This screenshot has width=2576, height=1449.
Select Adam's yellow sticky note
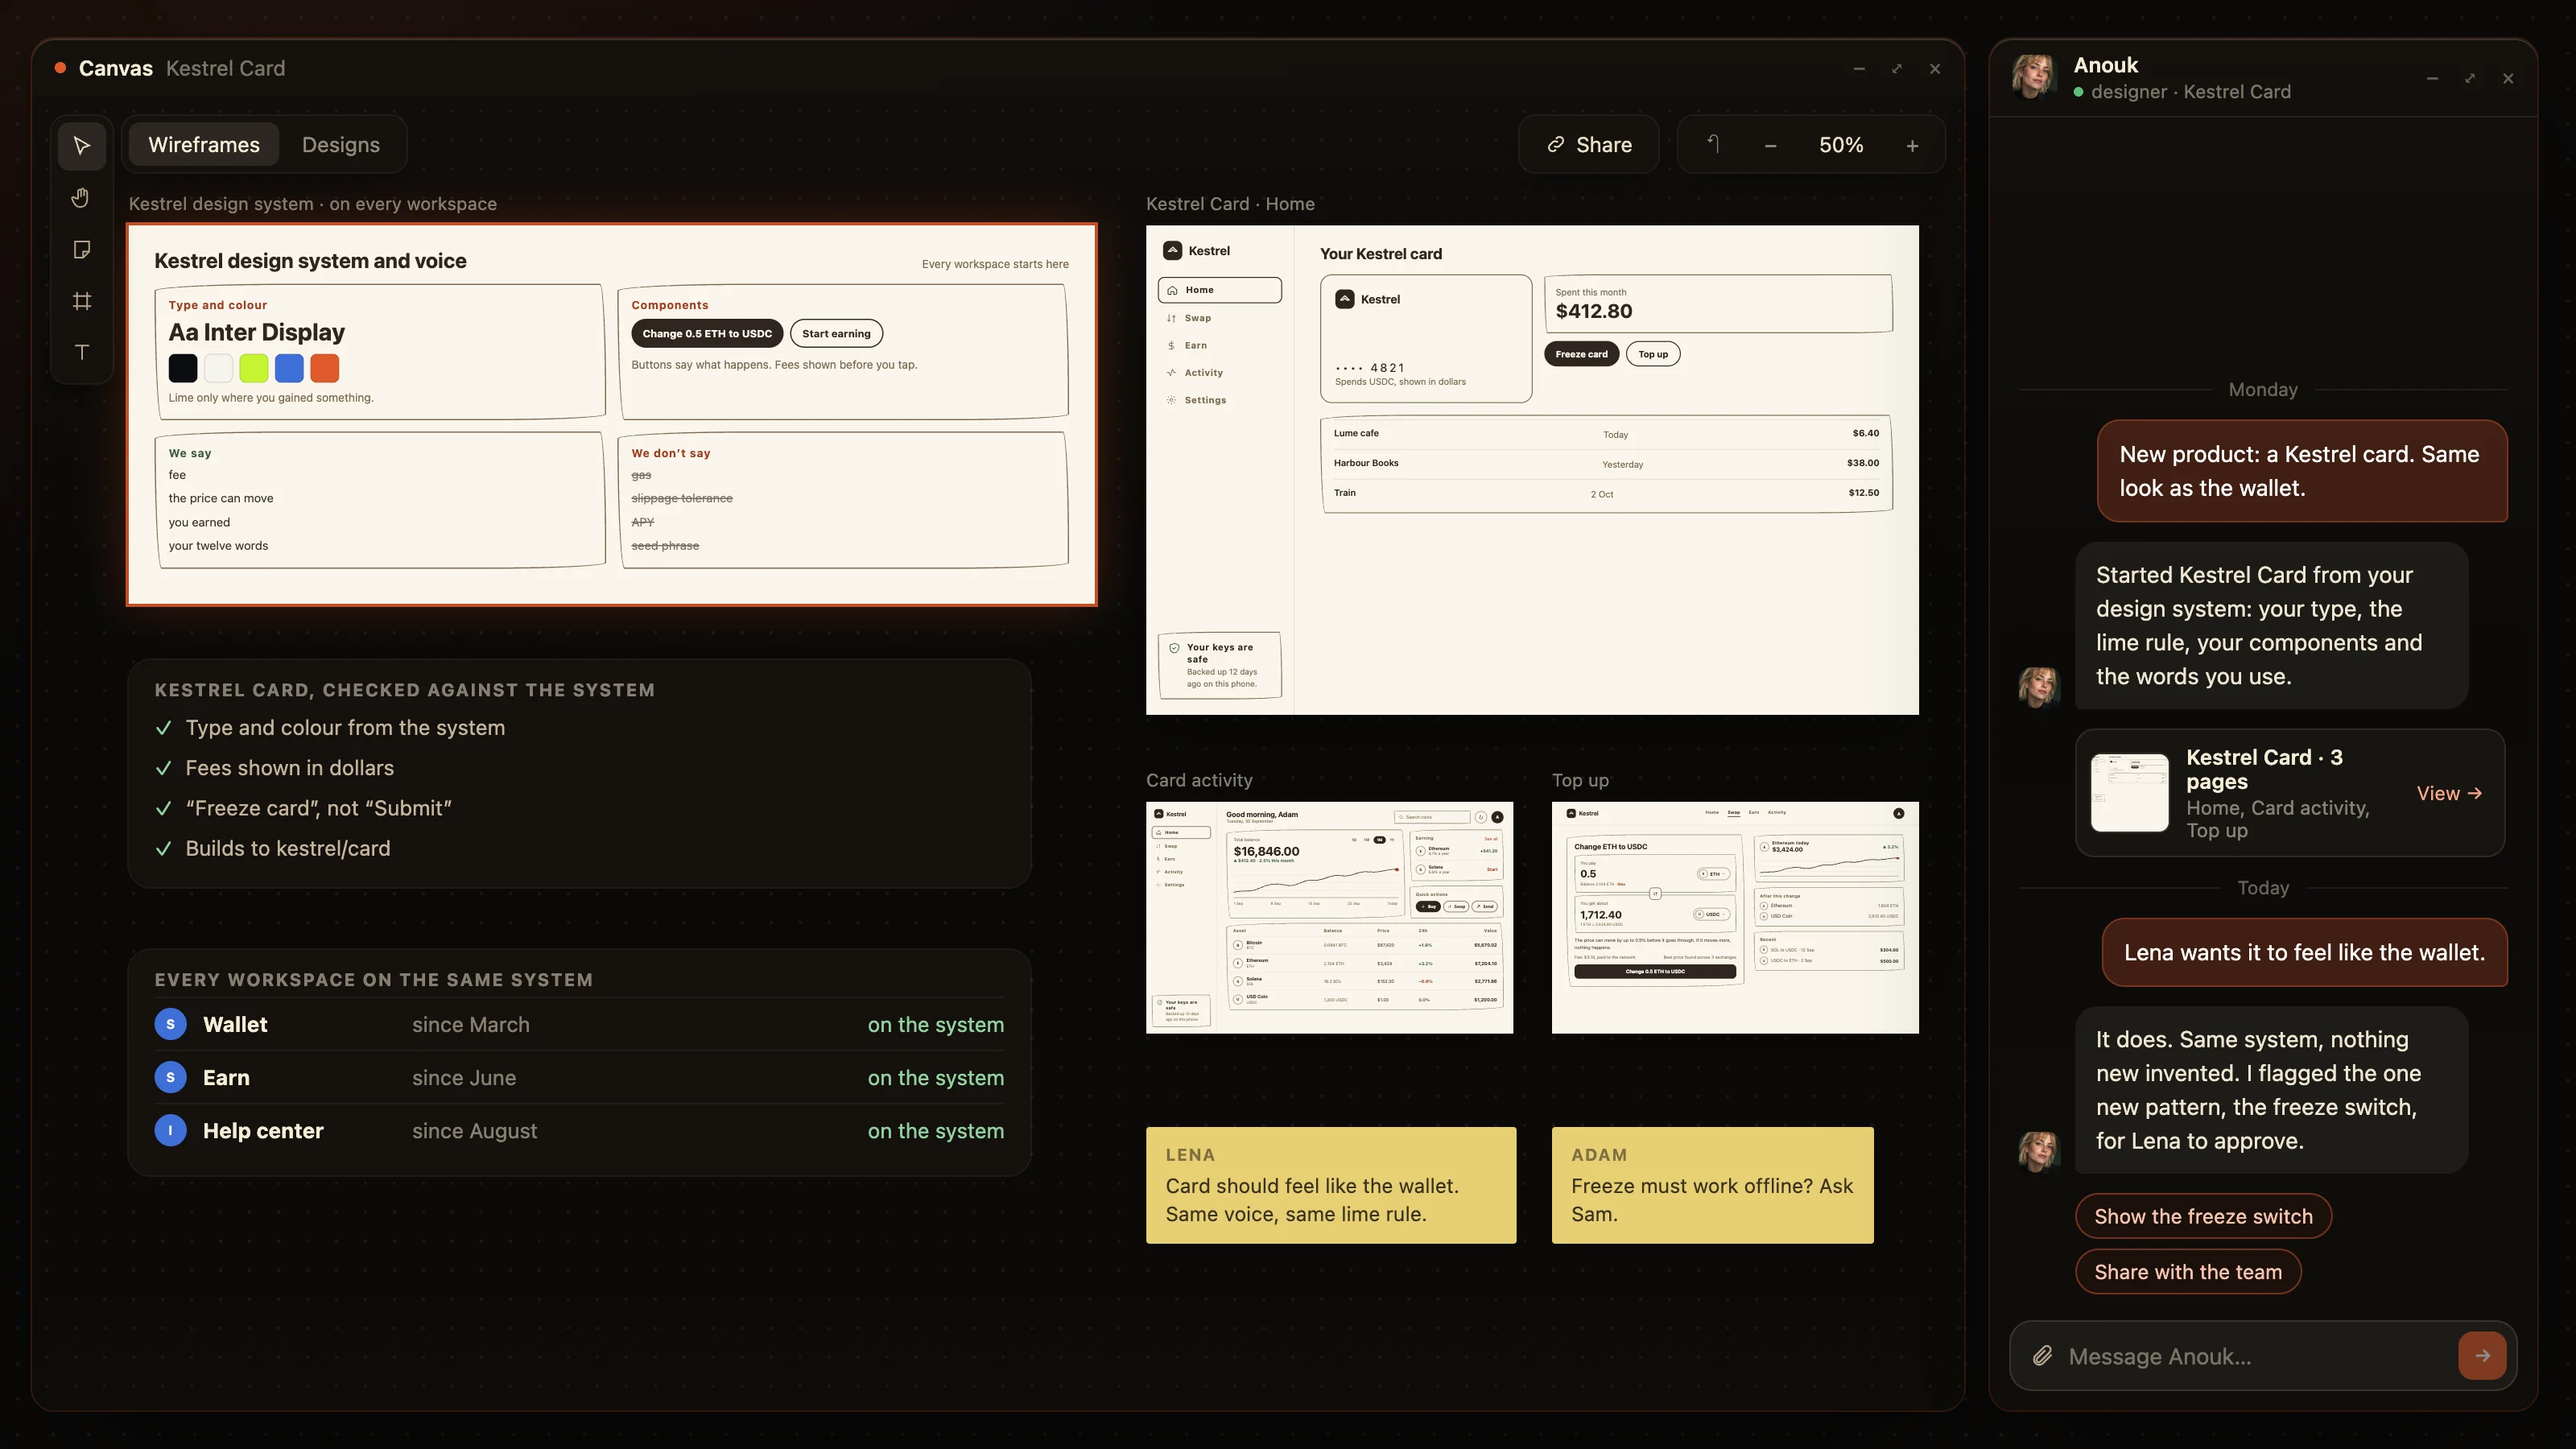point(1712,1185)
